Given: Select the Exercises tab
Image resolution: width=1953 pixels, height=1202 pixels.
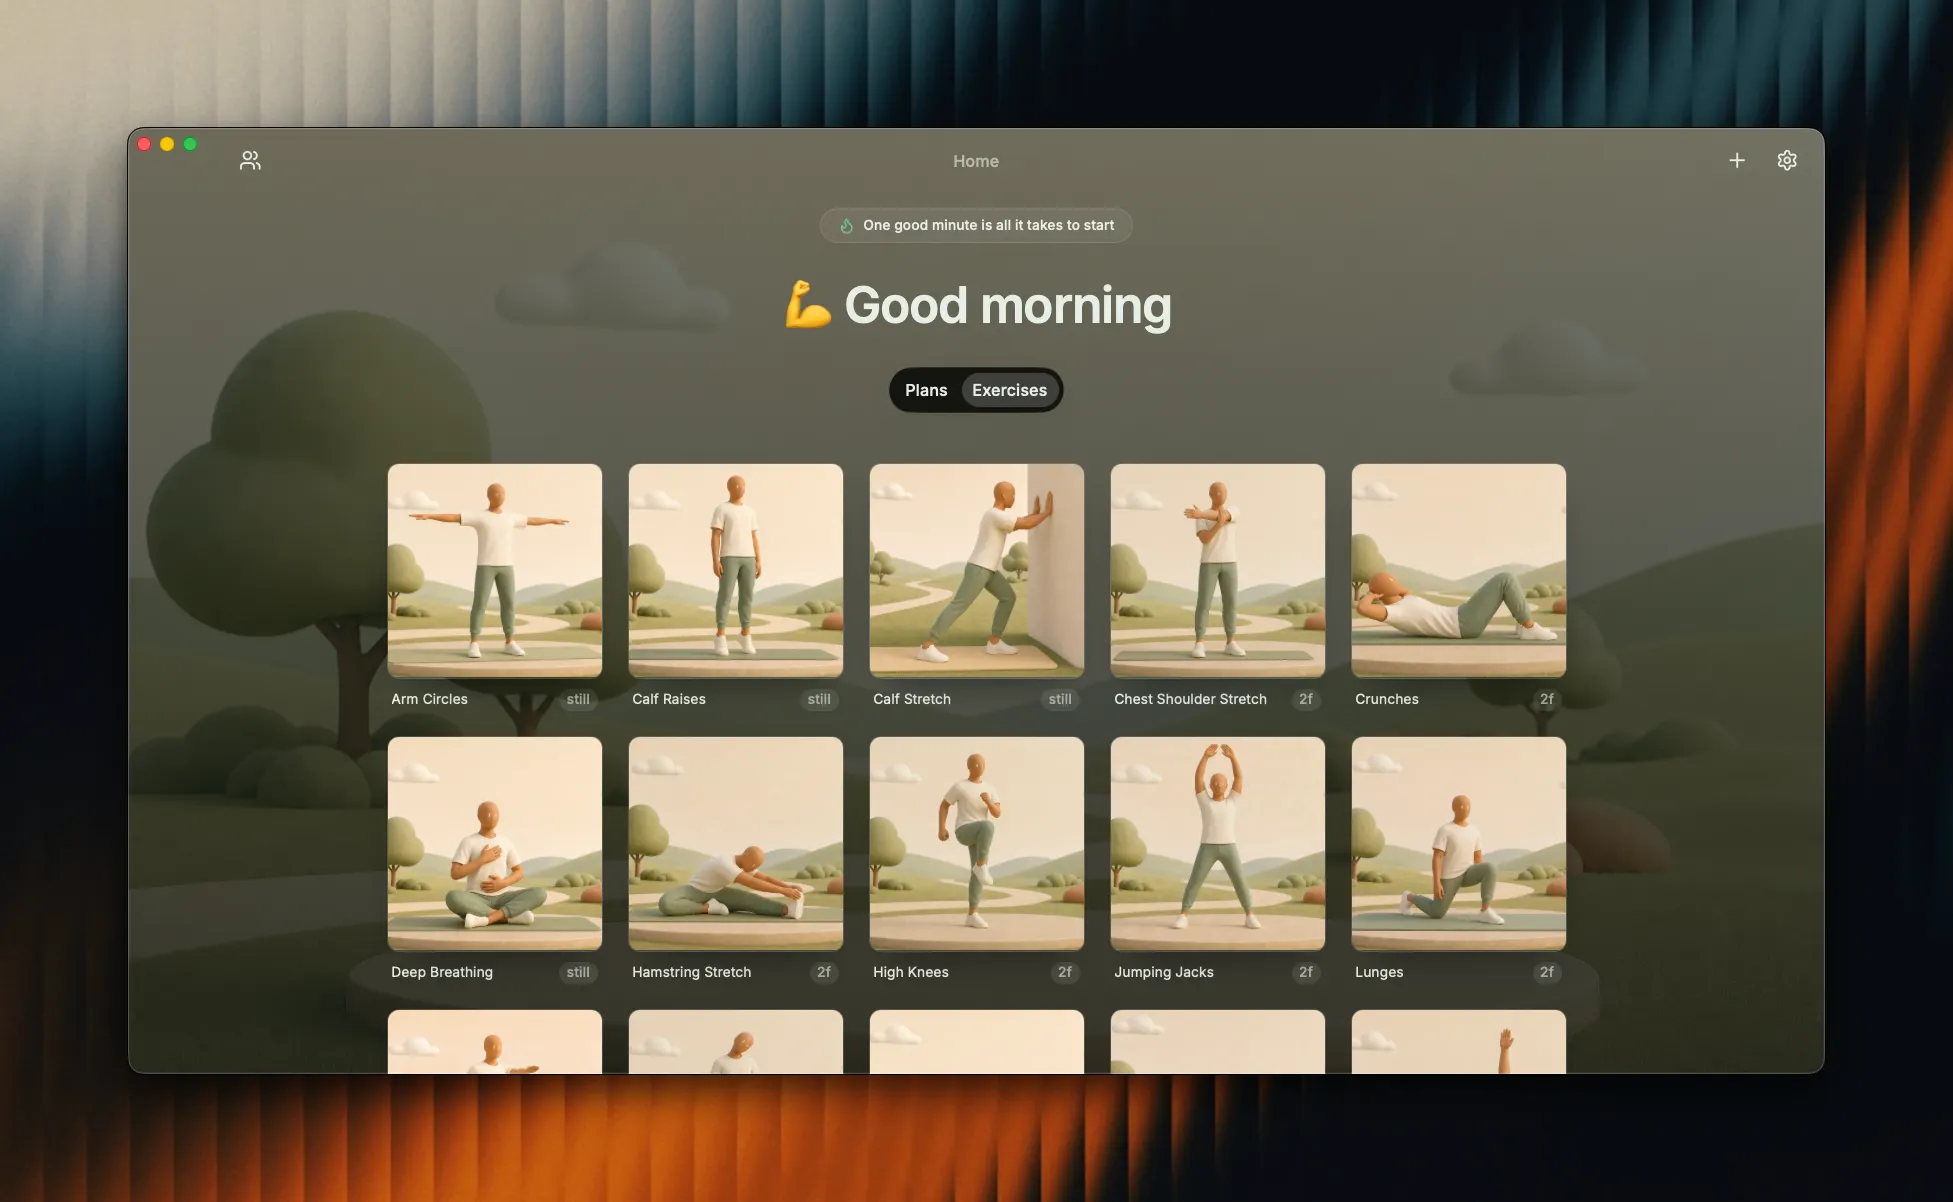Looking at the screenshot, I should pos(1009,390).
